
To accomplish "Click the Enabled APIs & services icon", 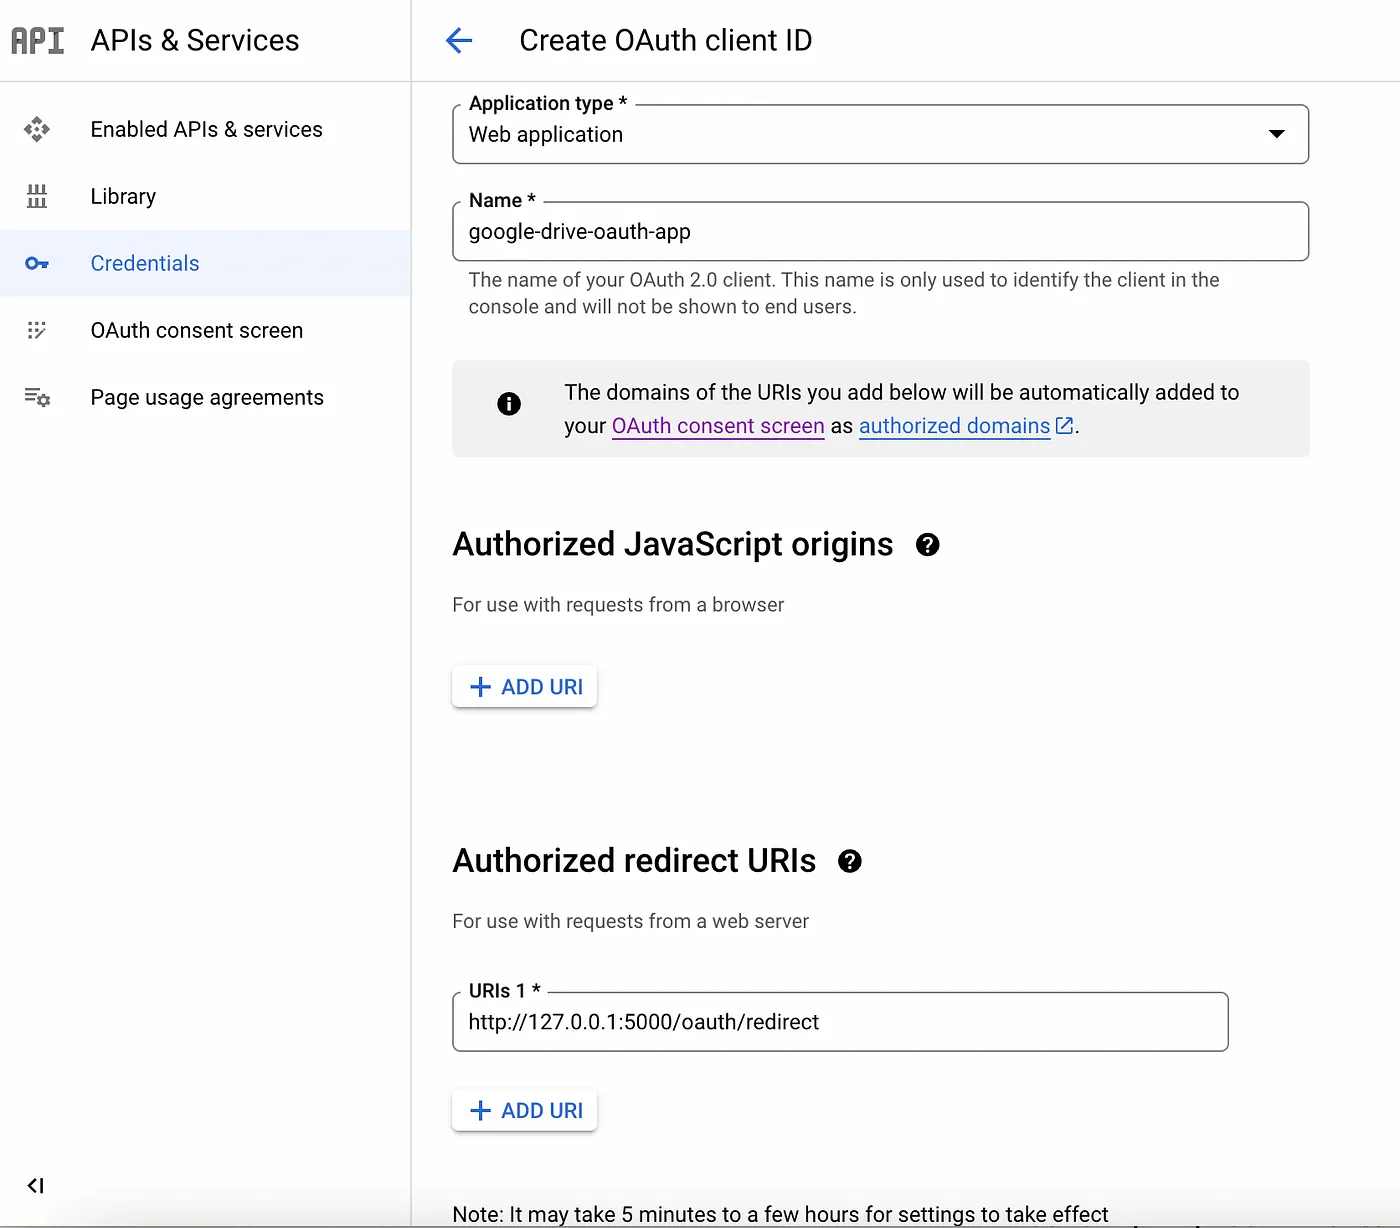I will pos(37,129).
